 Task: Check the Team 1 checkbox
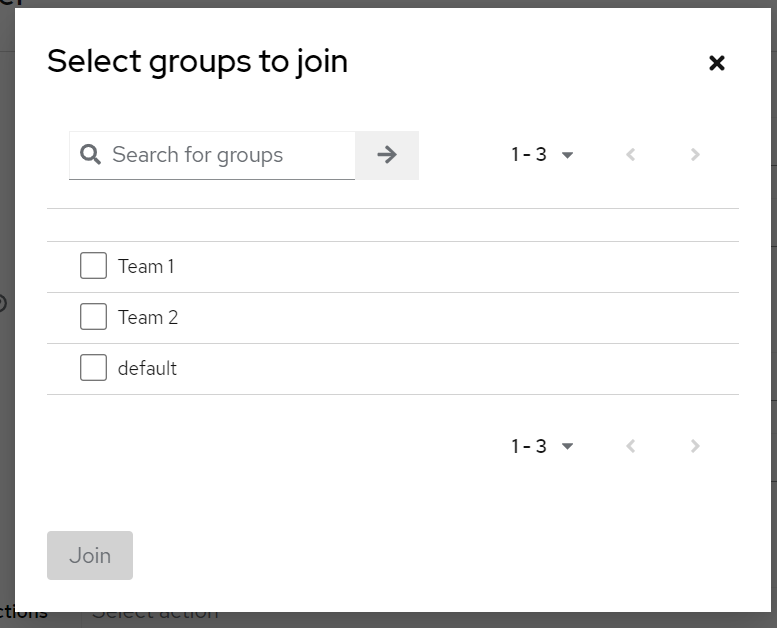click(x=93, y=266)
